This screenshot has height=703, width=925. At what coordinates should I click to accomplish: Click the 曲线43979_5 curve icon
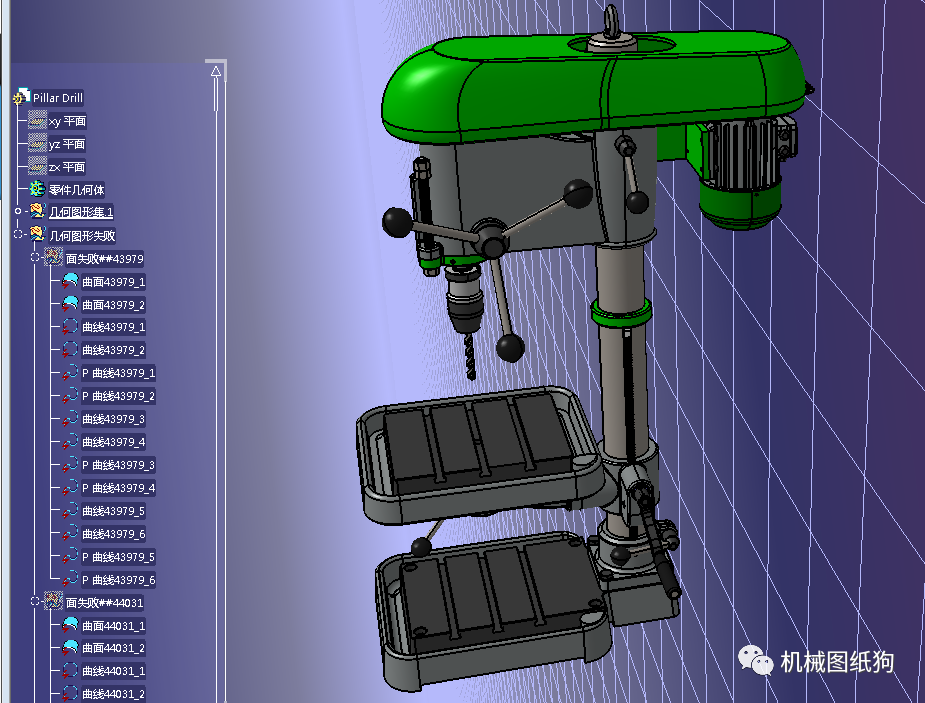70,511
